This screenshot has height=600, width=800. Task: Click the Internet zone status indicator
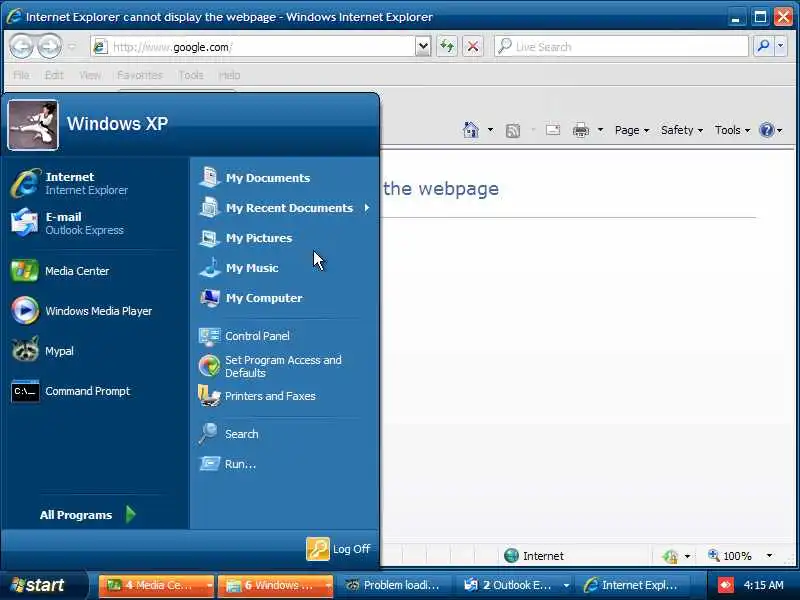click(x=534, y=556)
